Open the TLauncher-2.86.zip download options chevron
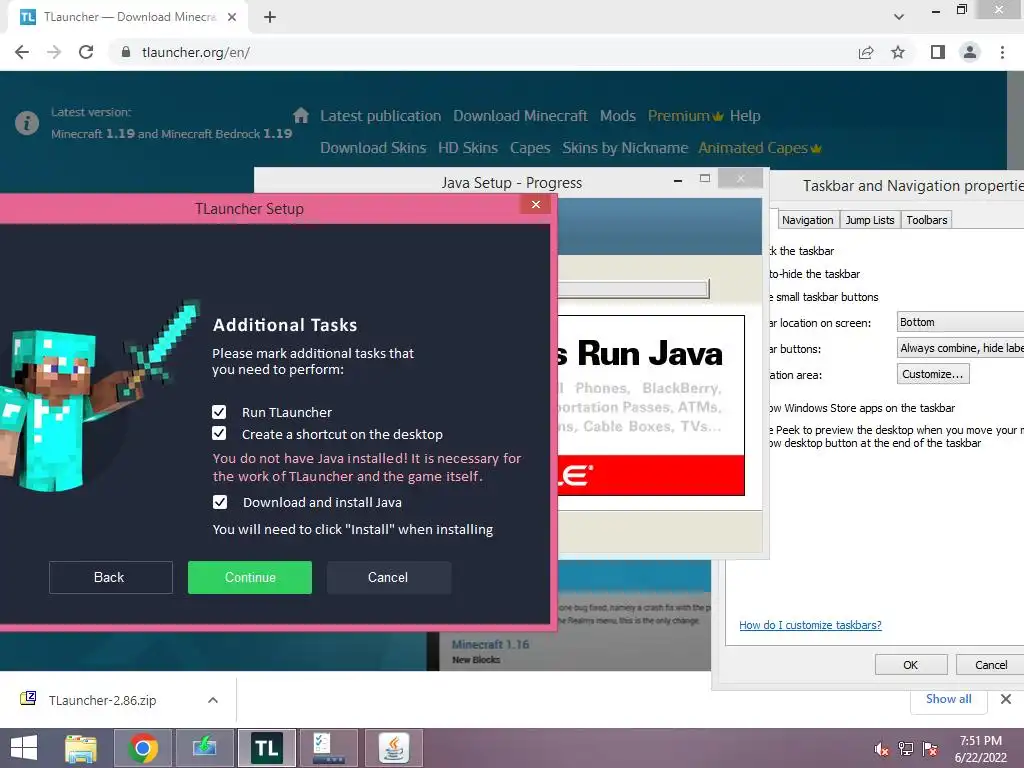 tap(213, 700)
